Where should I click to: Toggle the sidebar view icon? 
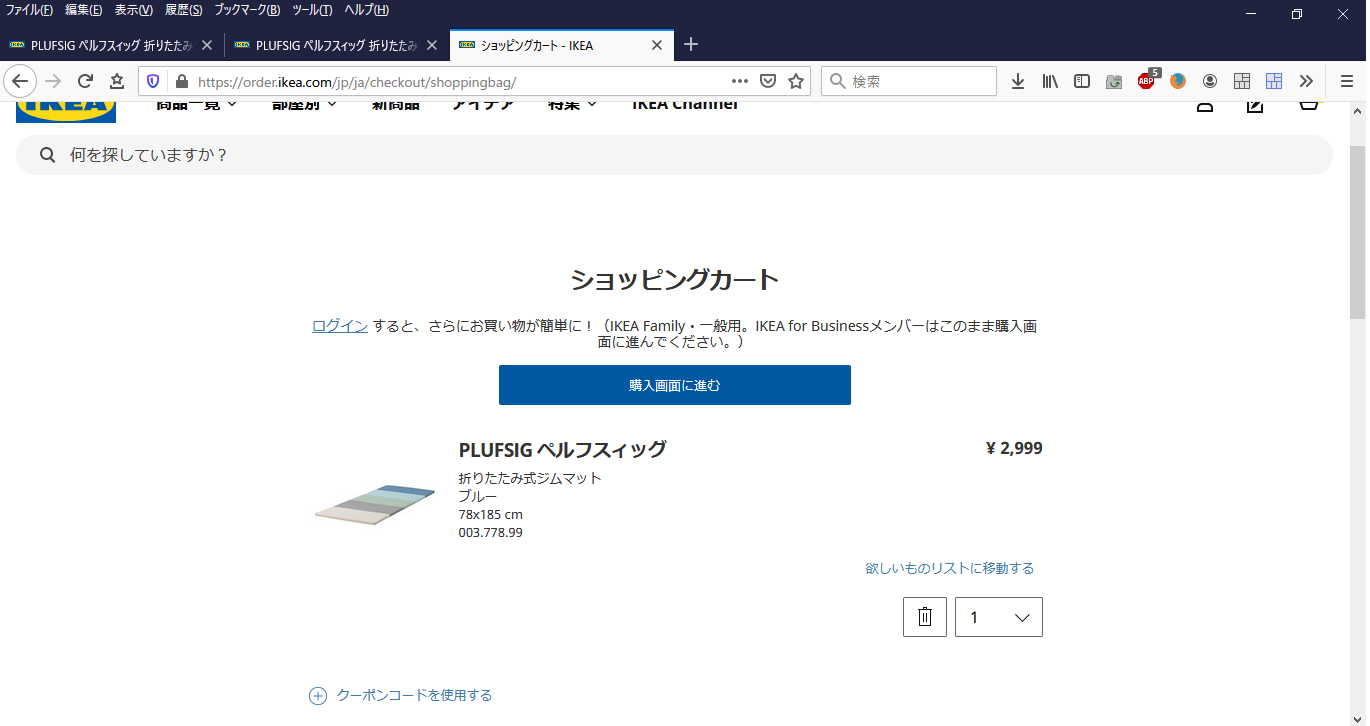[1082, 81]
